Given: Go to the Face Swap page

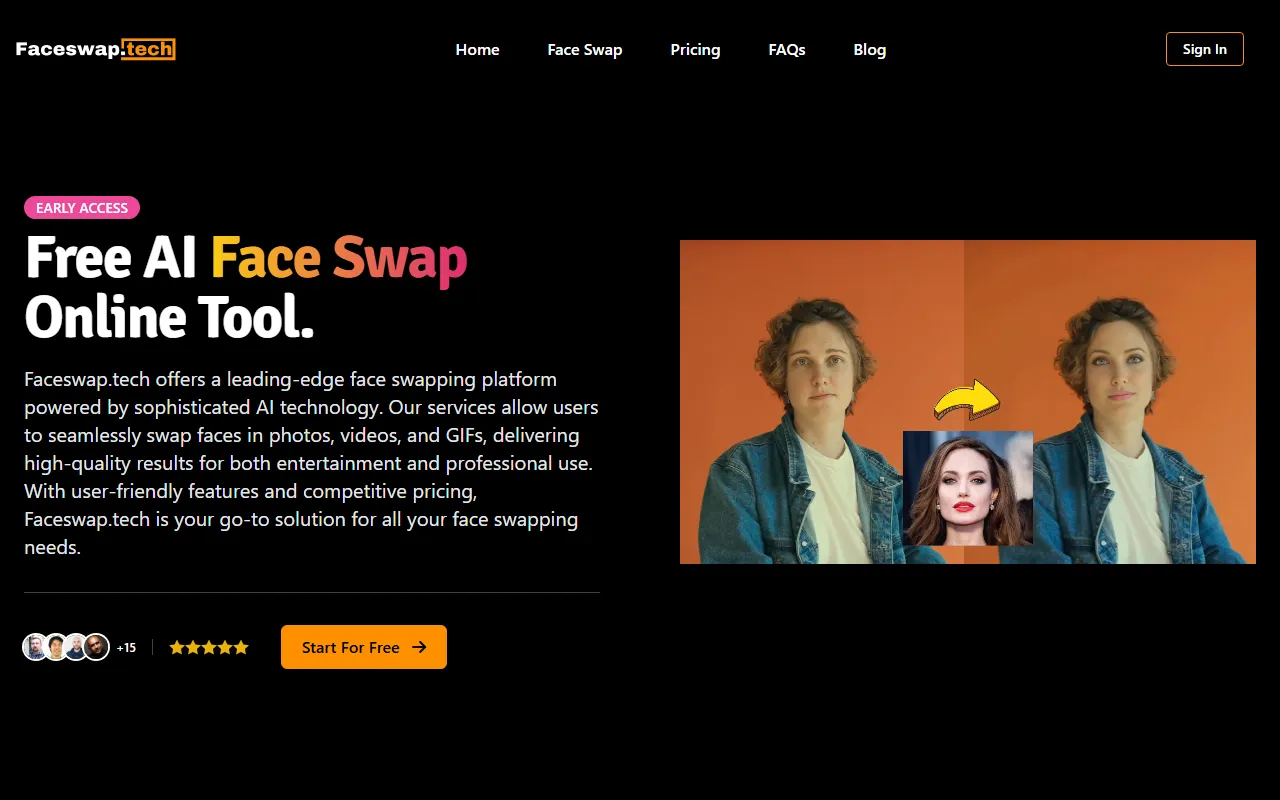Looking at the screenshot, I should (585, 49).
